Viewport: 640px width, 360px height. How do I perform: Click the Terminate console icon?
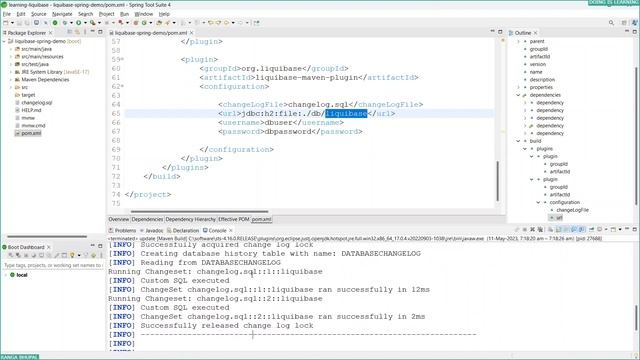525,229
